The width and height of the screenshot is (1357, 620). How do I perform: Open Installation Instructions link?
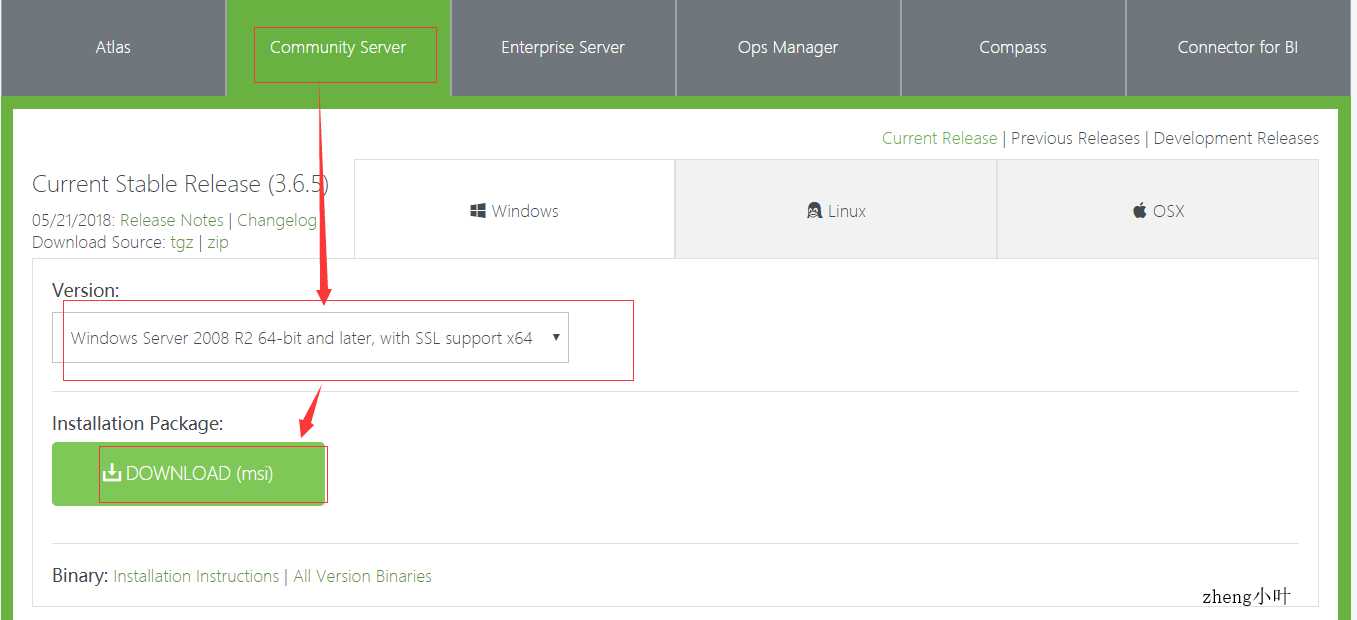click(196, 576)
